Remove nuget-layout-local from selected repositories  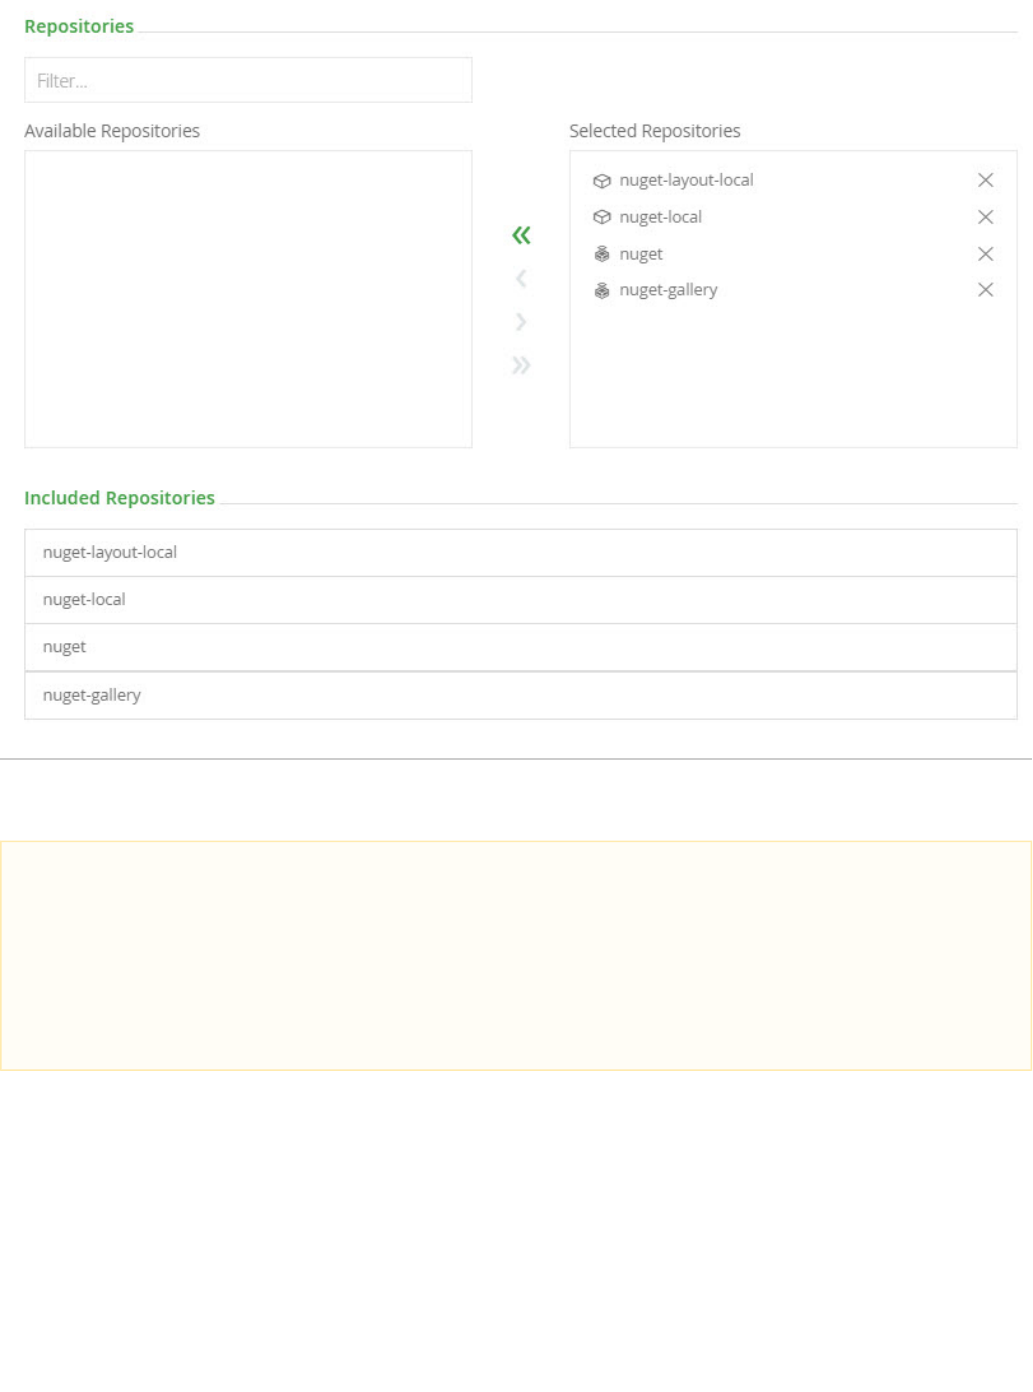(985, 180)
